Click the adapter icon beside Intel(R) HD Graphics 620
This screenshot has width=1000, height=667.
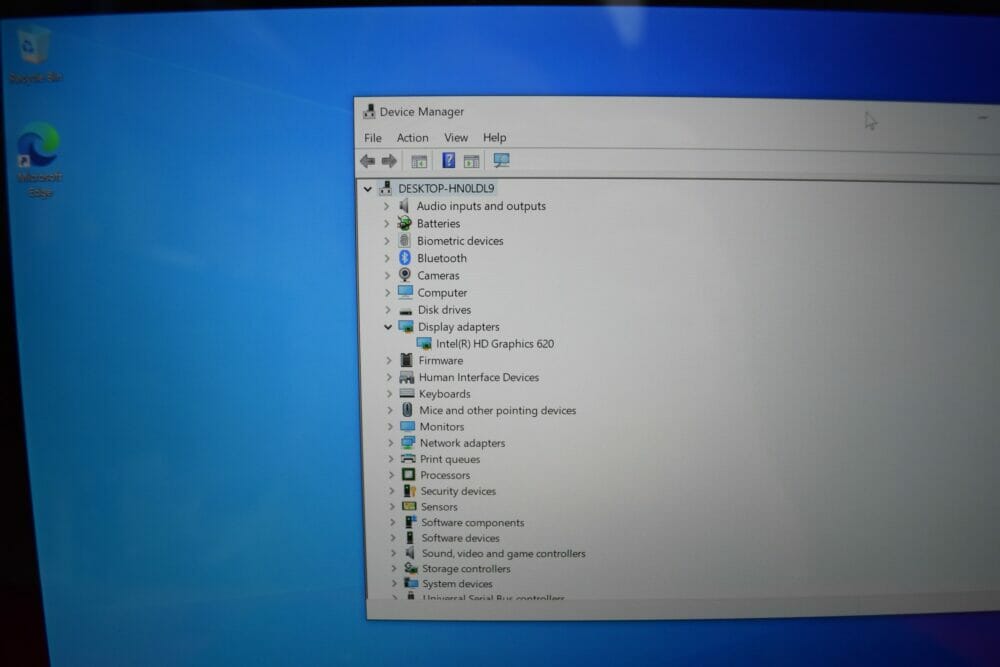(424, 344)
